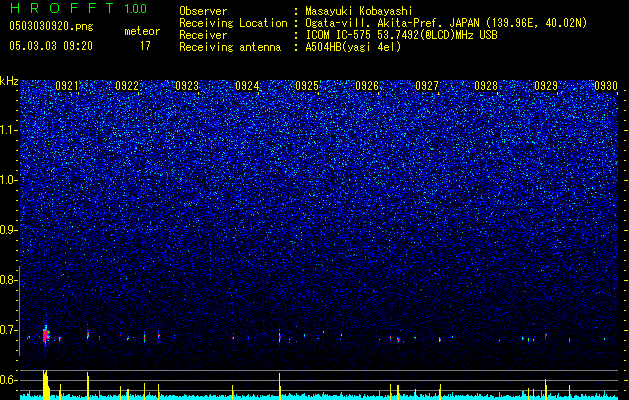Image resolution: width=629 pixels, height=400 pixels.
Task: Click the 0.9 kHz axis label
Action: 9,230
